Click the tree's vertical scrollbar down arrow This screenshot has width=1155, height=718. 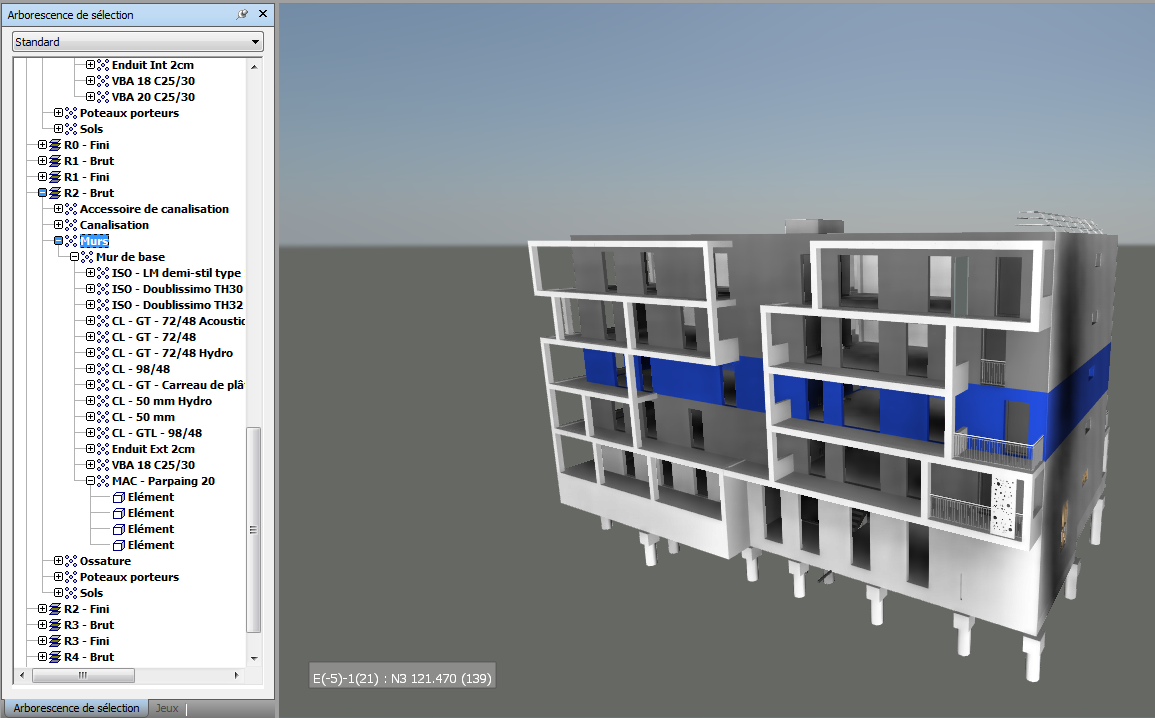(x=254, y=658)
